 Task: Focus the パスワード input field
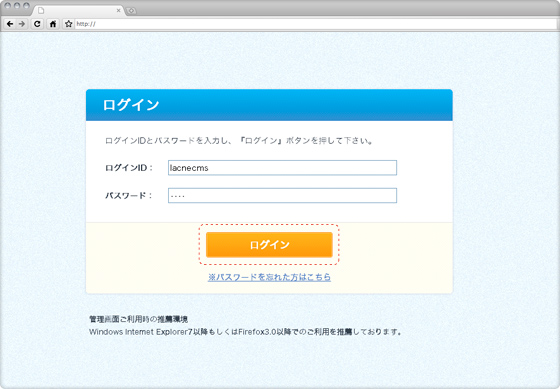pyautogui.click(x=282, y=195)
